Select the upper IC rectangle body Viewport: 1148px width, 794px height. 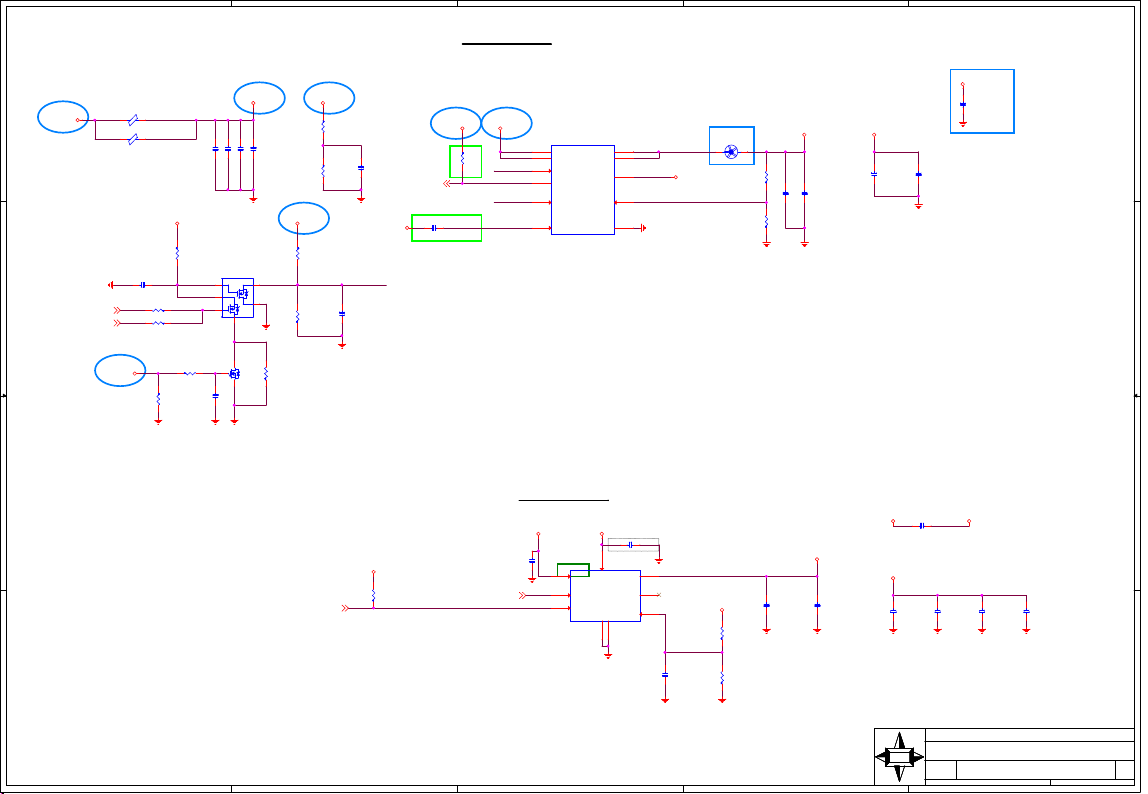pyautogui.click(x=583, y=190)
